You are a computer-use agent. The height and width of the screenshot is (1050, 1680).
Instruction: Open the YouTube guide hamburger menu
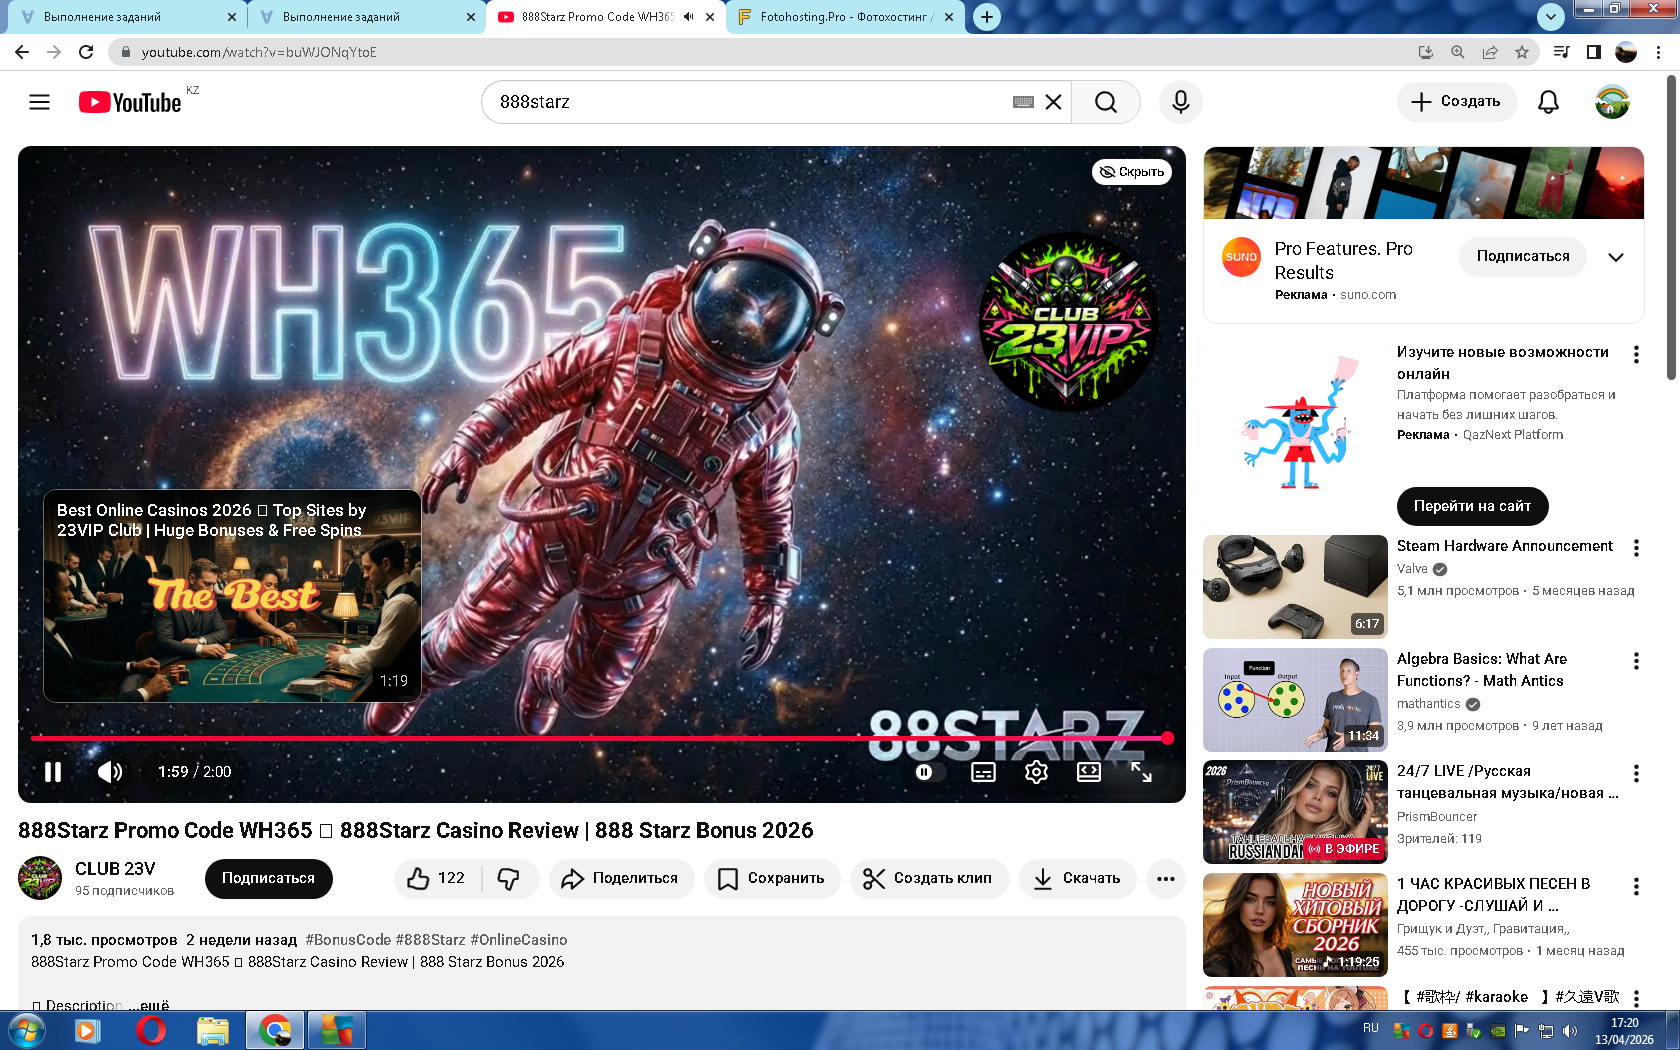tap(39, 102)
